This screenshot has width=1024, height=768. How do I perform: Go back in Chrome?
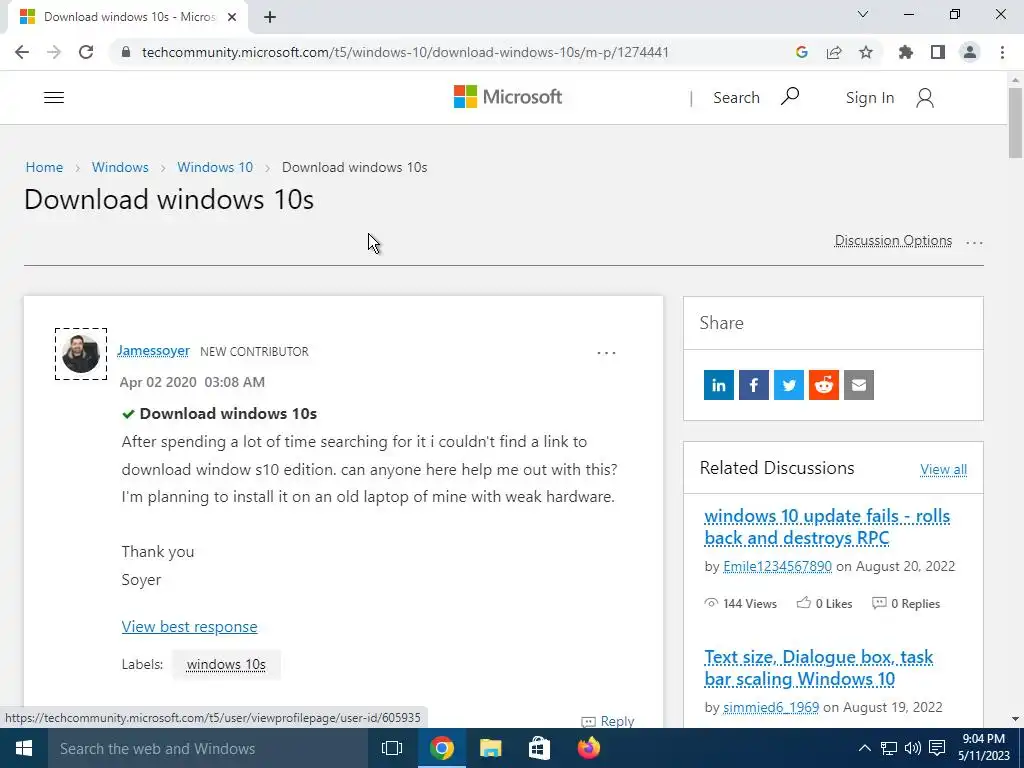22,52
